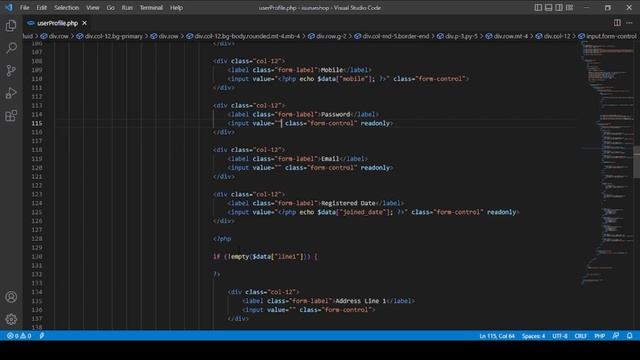
Task: Expand breadcrumb div.col-12.bg-primary
Action: pos(110,36)
